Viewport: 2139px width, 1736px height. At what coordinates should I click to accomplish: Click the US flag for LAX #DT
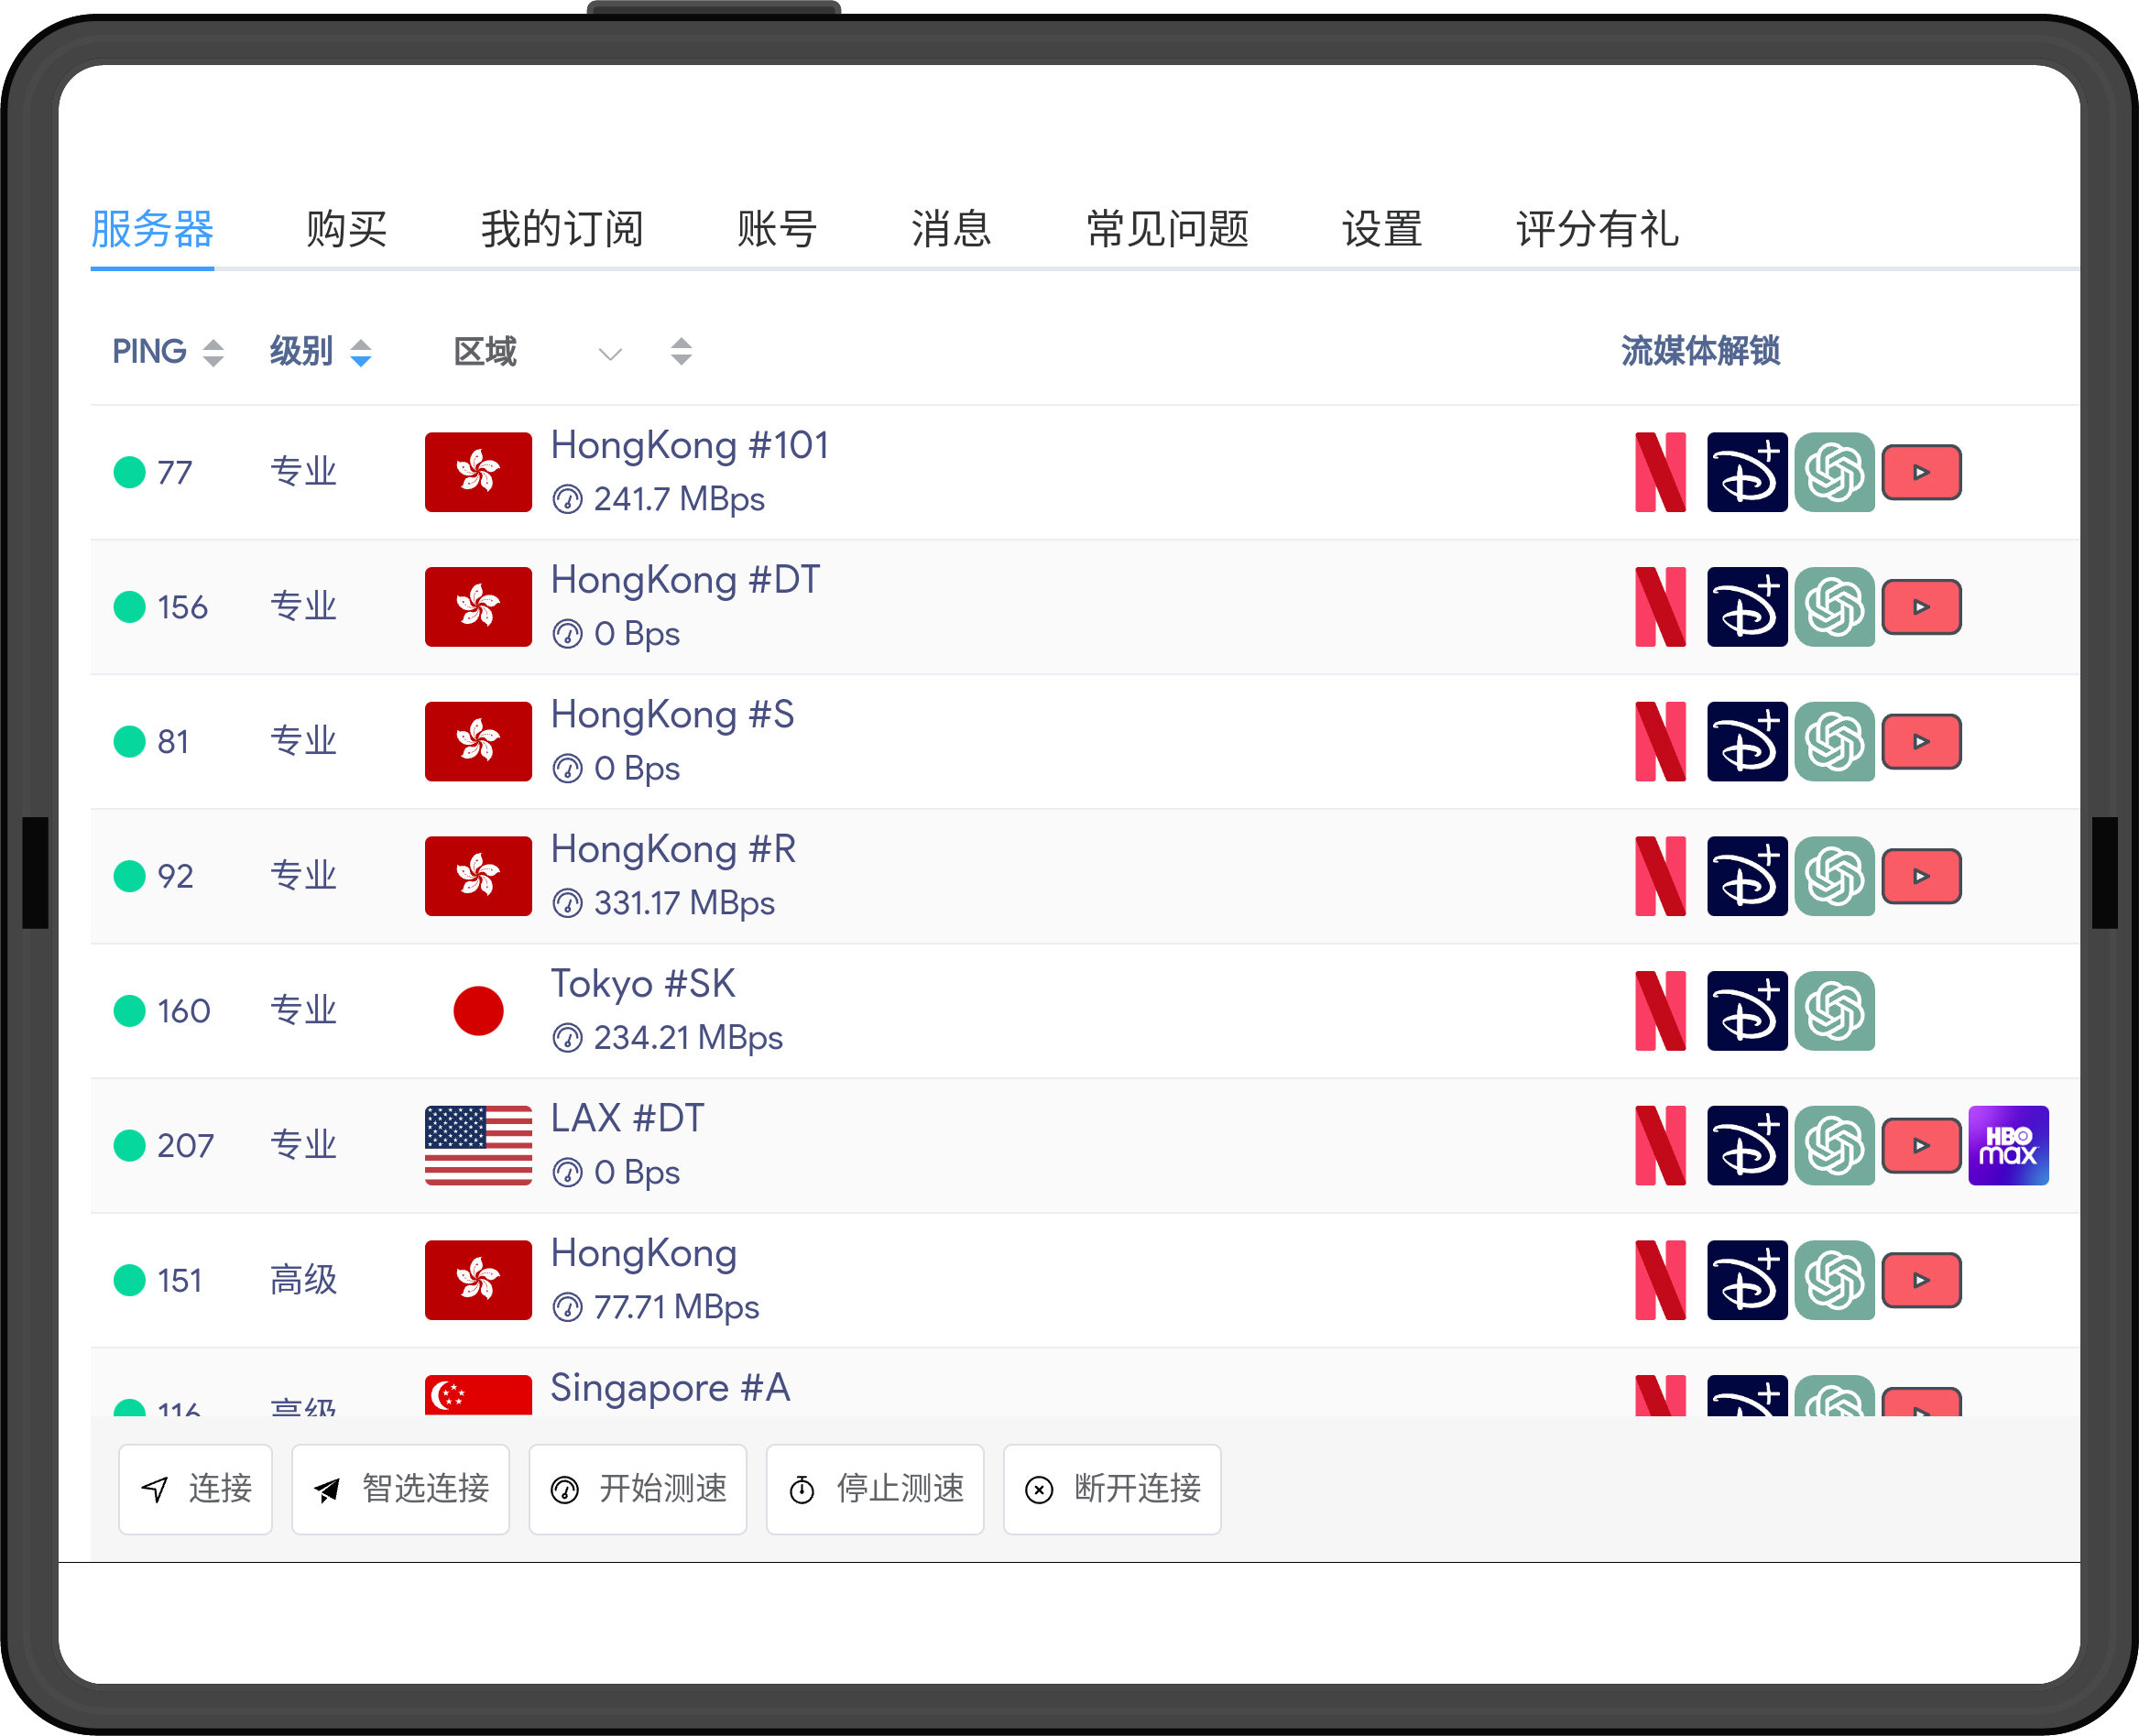478,1145
